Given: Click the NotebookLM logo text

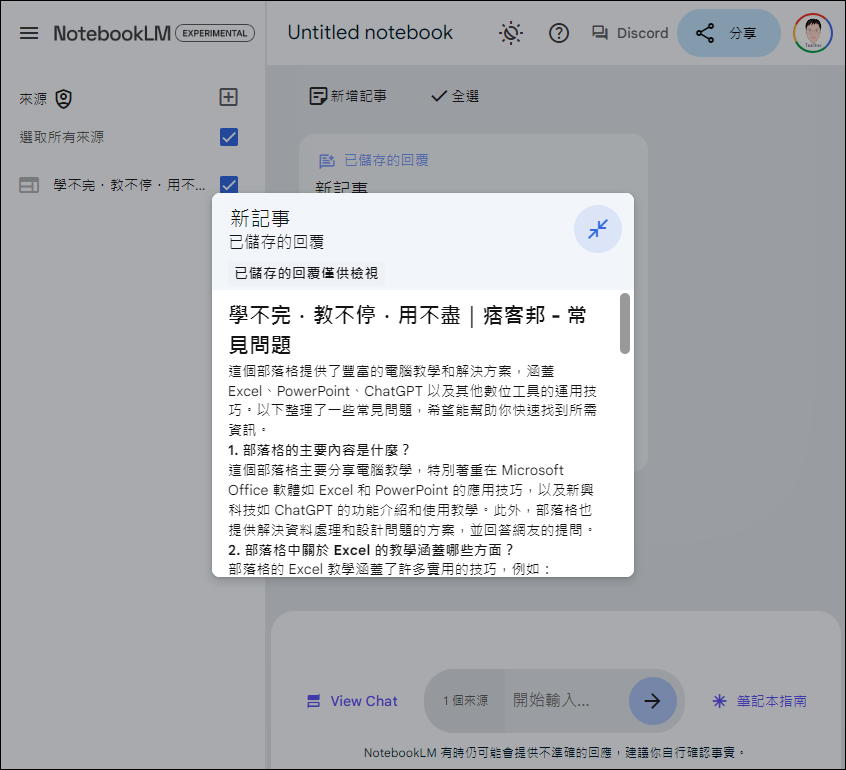Looking at the screenshot, I should [112, 33].
